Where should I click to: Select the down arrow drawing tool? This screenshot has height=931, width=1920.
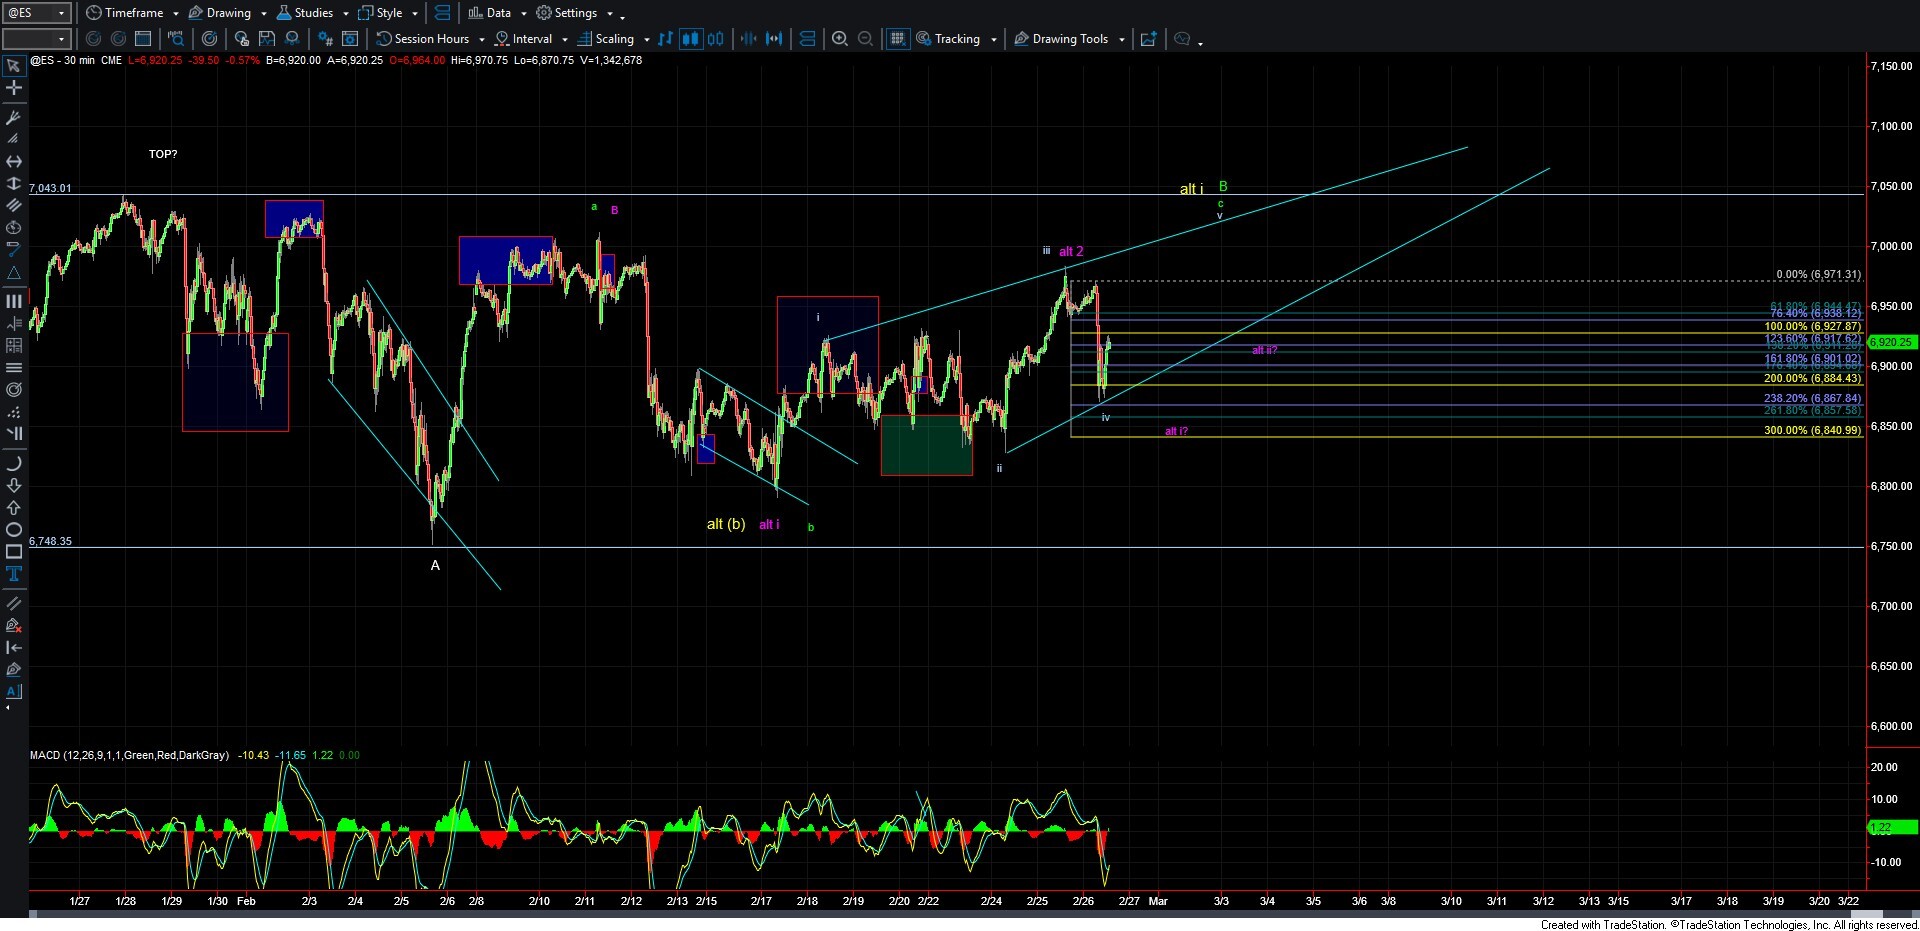(x=14, y=486)
